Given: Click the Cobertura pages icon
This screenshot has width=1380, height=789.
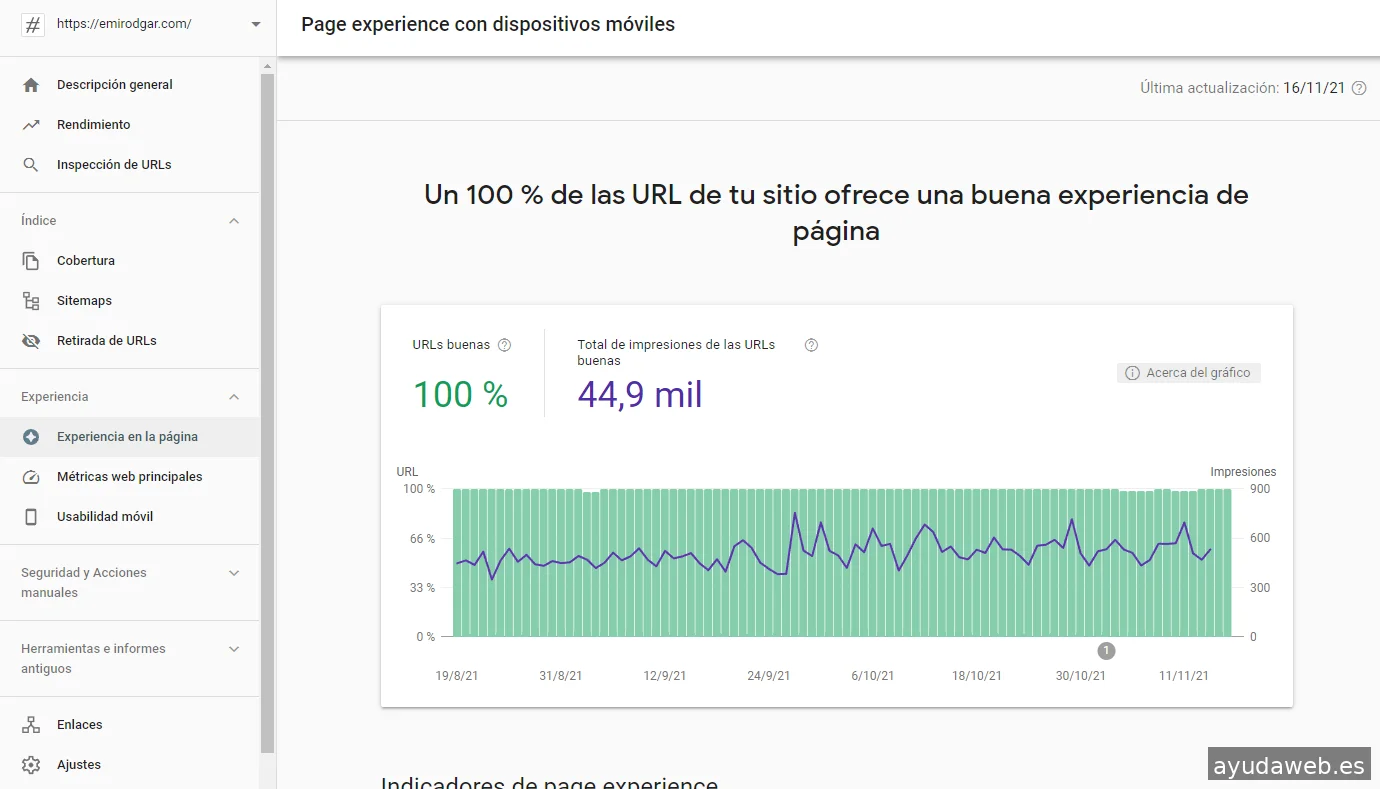Looking at the screenshot, I should pos(31,261).
